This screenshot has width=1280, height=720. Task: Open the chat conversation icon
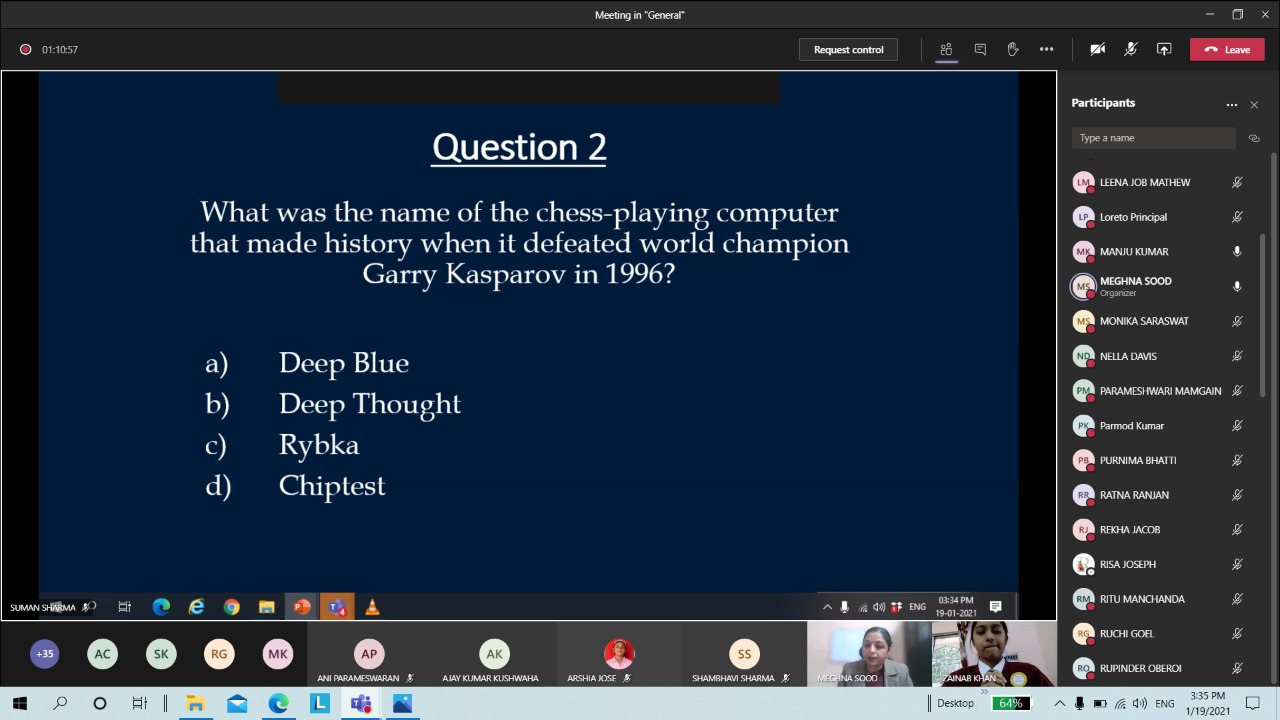[x=980, y=49]
